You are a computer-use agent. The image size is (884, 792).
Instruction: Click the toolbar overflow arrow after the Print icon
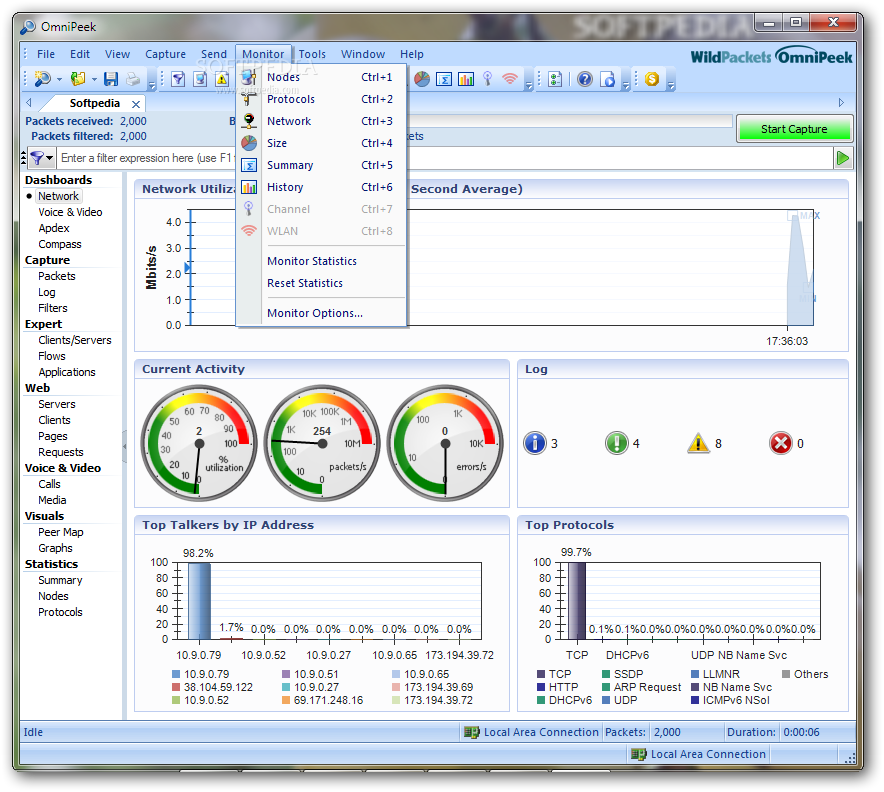click(152, 86)
